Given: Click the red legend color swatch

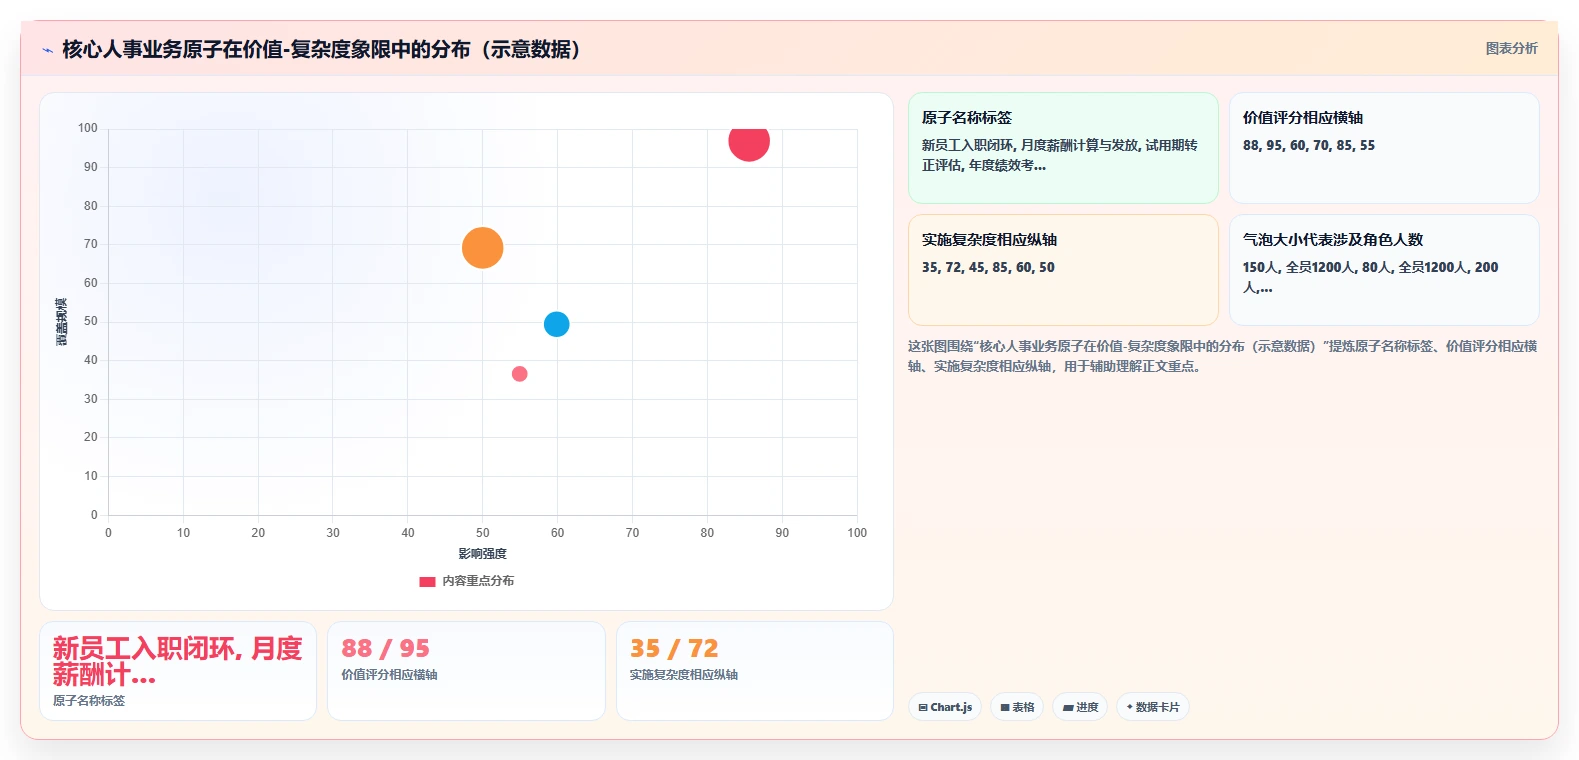Looking at the screenshot, I should pos(427,581).
